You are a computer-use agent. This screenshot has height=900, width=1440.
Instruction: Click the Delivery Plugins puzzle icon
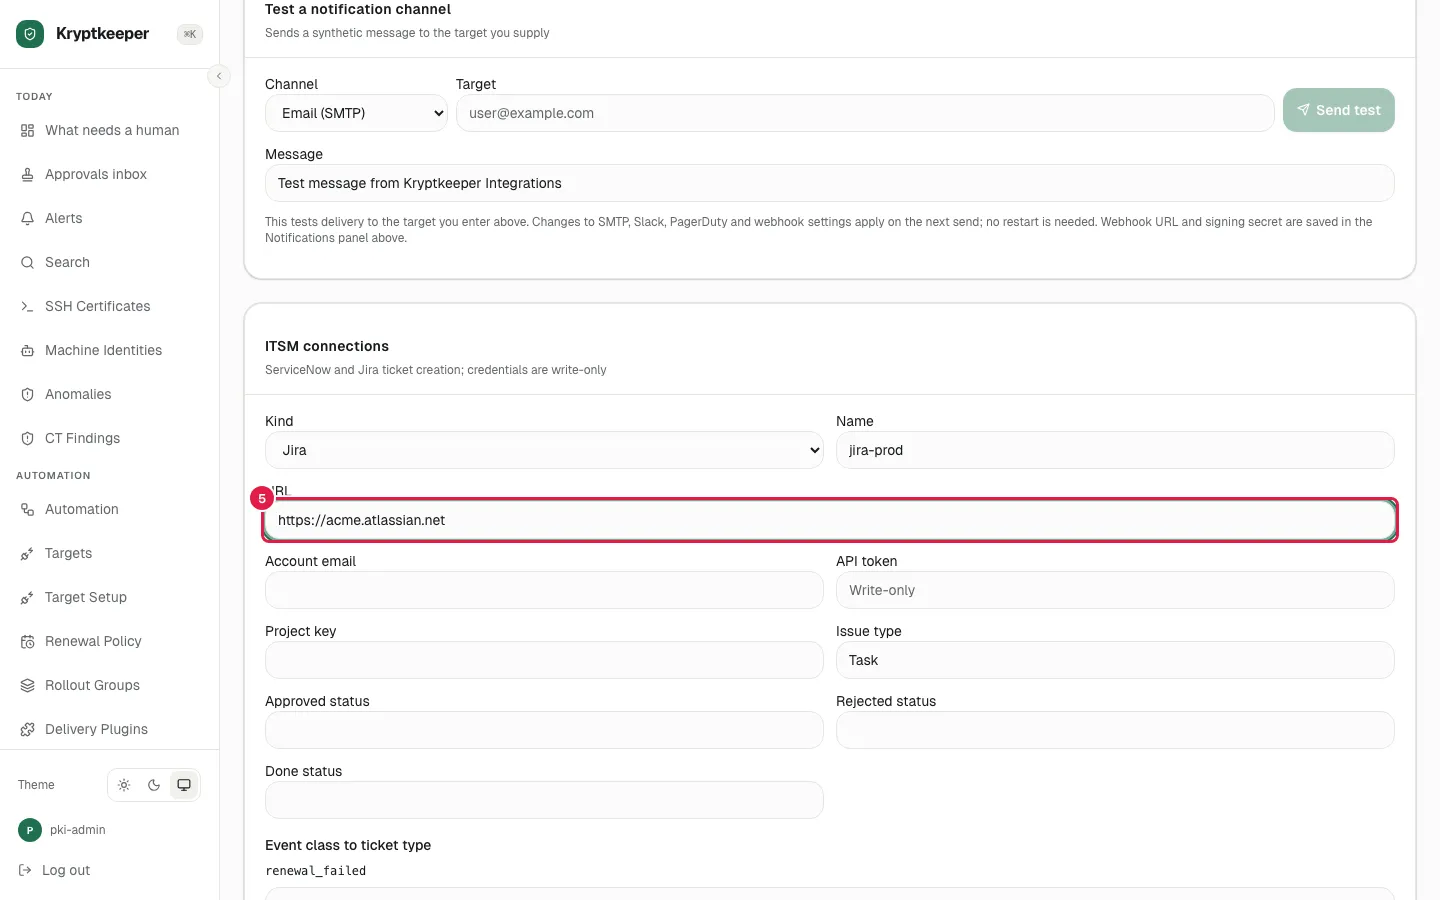[x=27, y=730]
